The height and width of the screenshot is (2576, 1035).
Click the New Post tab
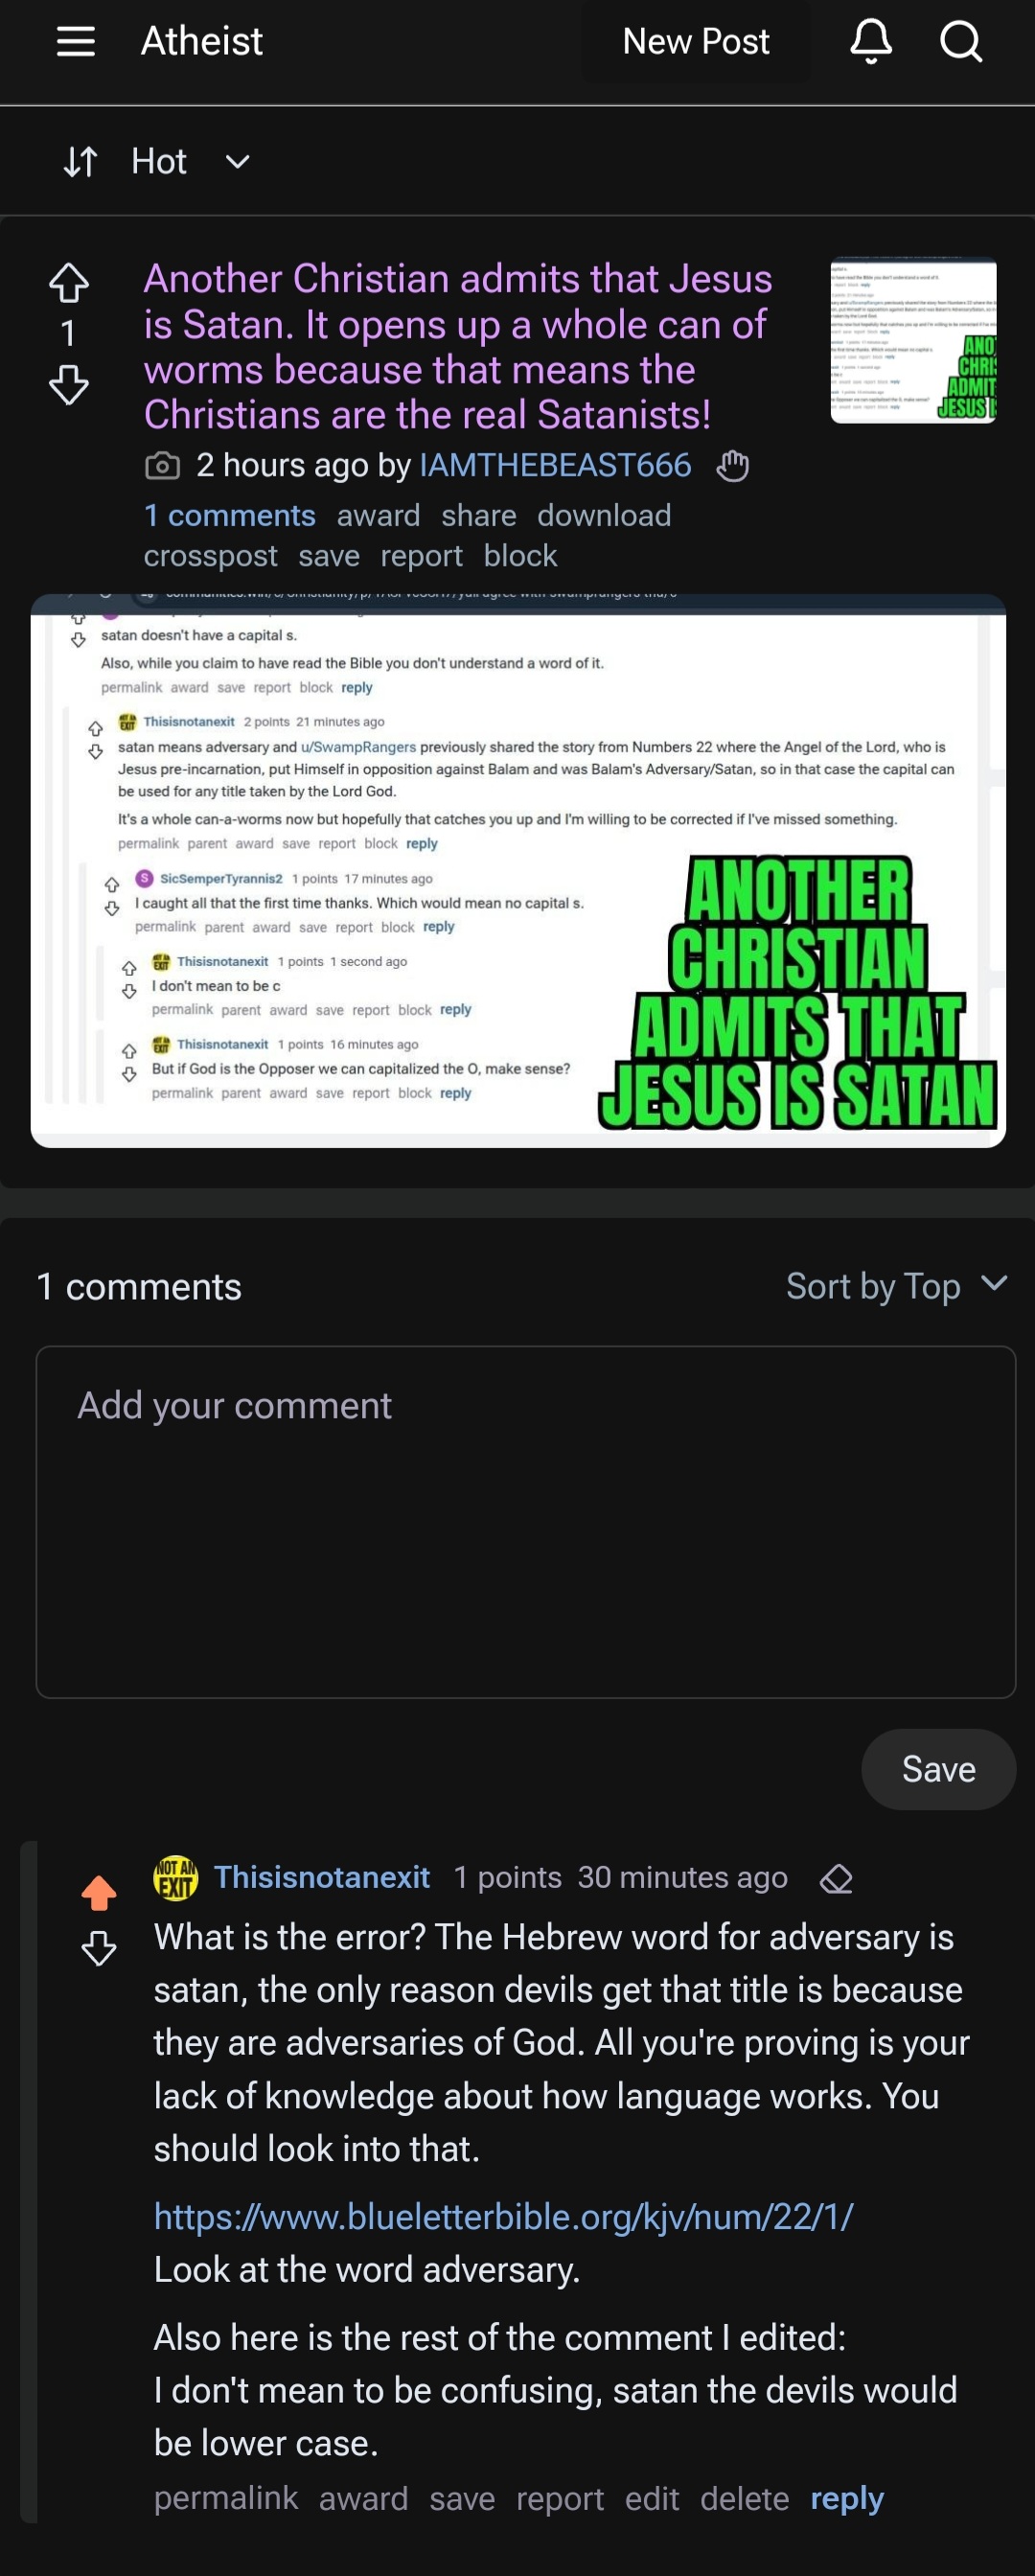click(696, 41)
